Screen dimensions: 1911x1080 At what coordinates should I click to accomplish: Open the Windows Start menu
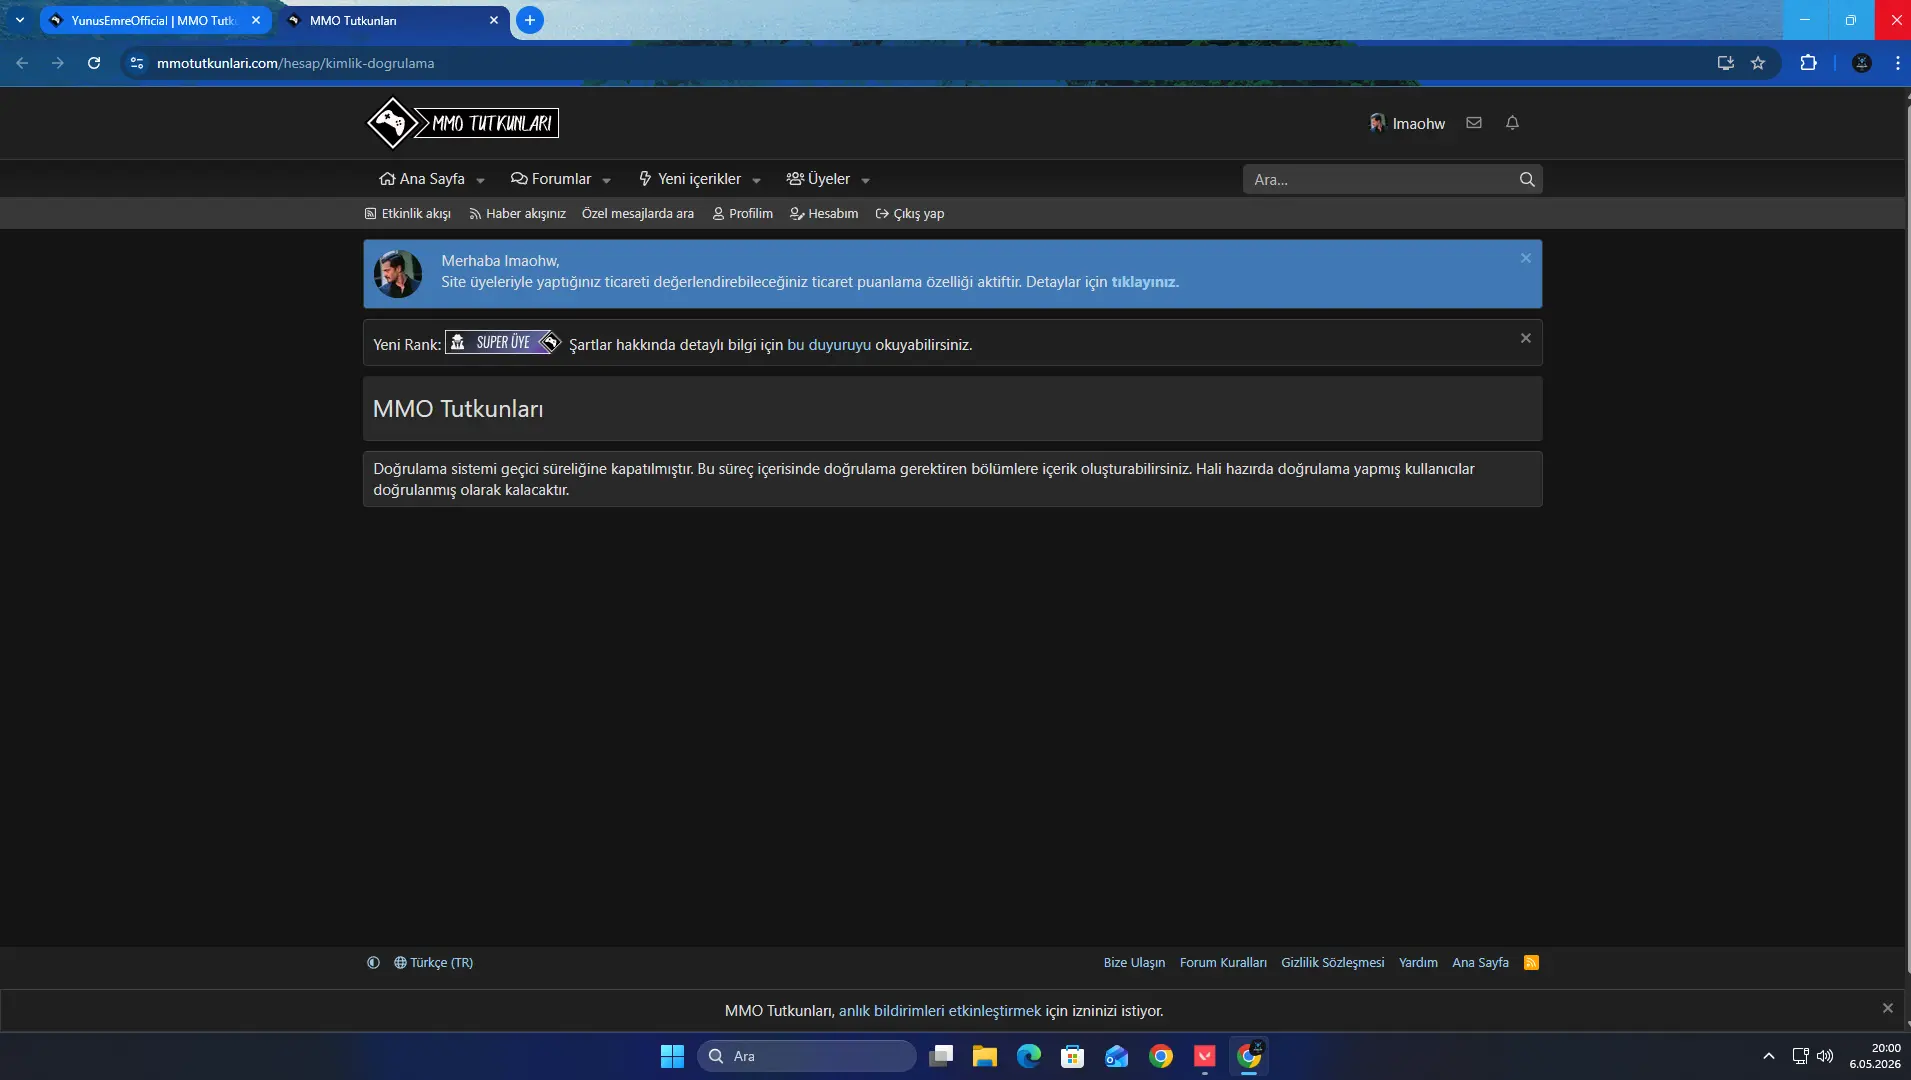(672, 1056)
